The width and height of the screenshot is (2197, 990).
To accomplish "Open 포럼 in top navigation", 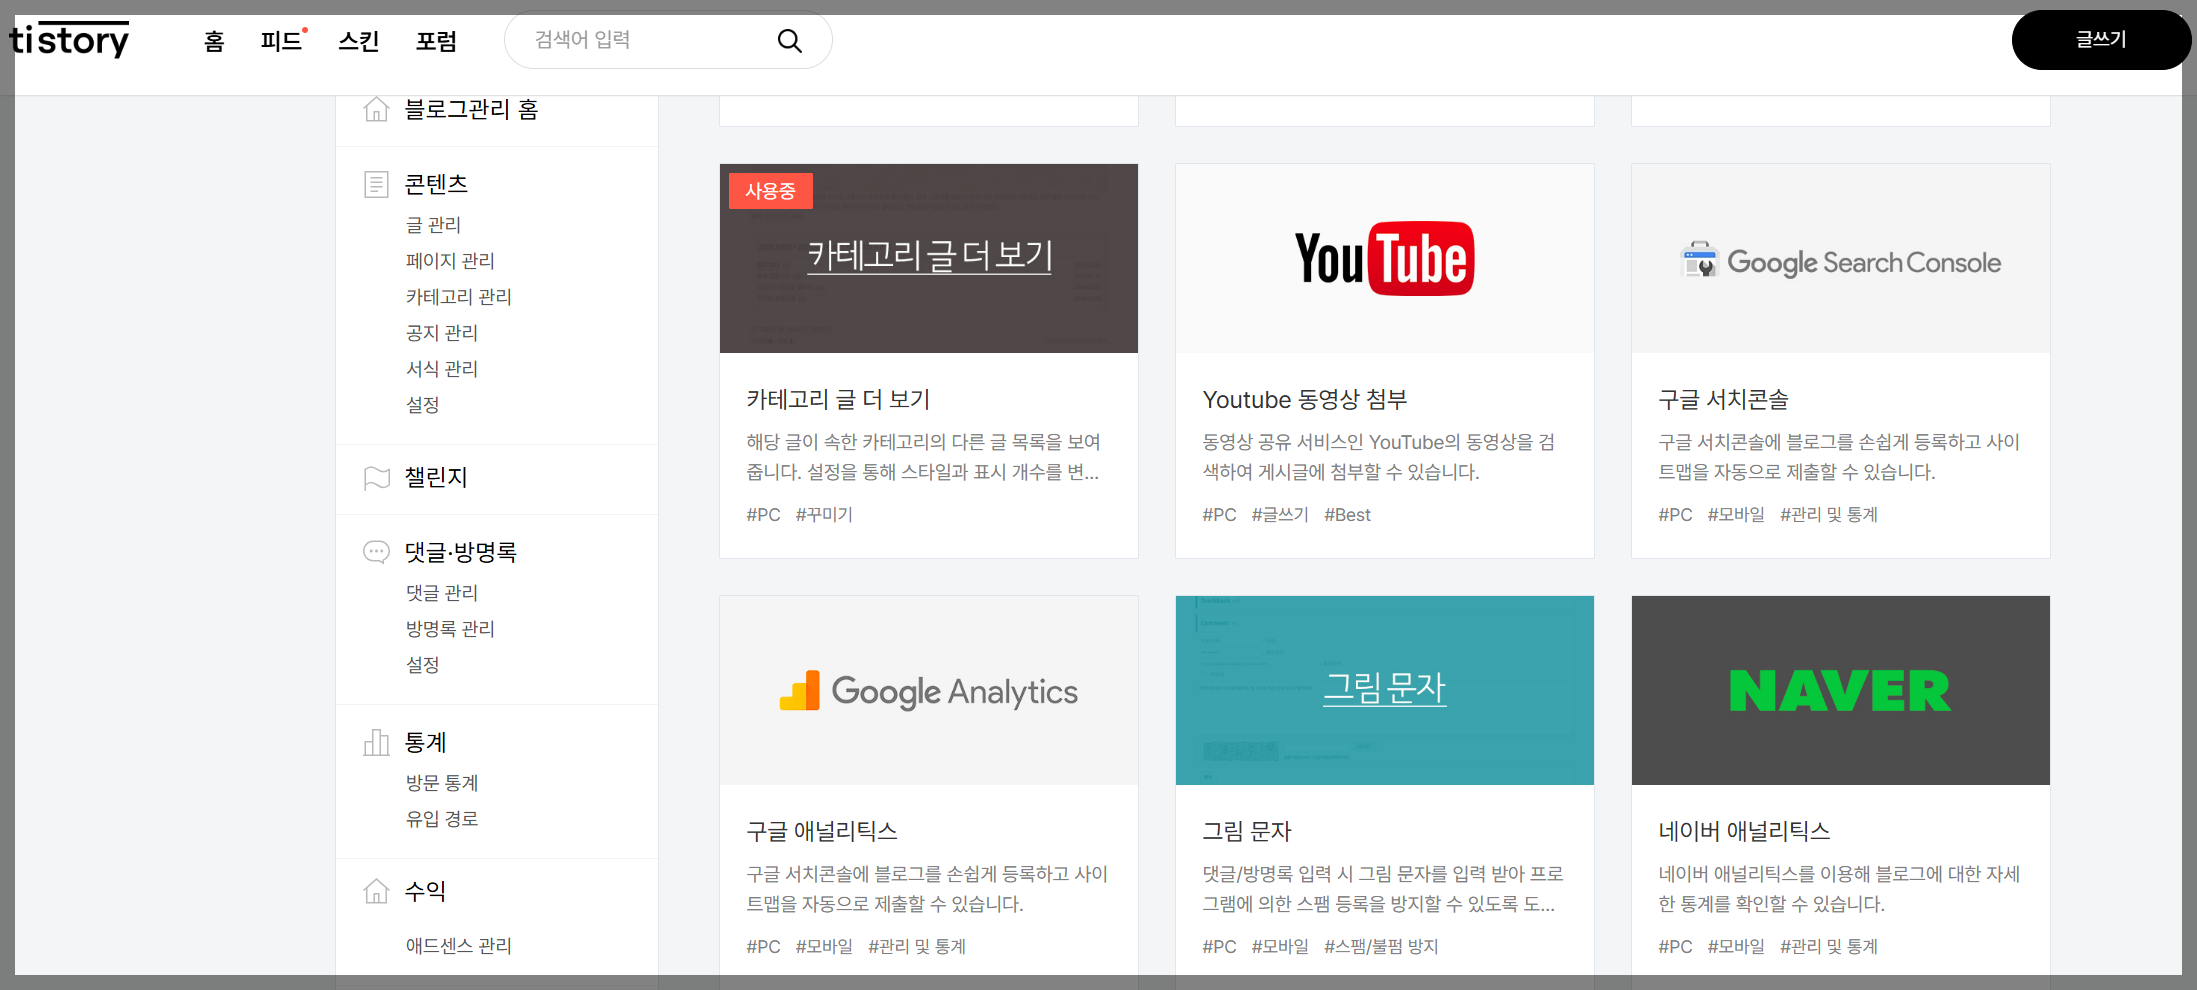I will click(437, 41).
